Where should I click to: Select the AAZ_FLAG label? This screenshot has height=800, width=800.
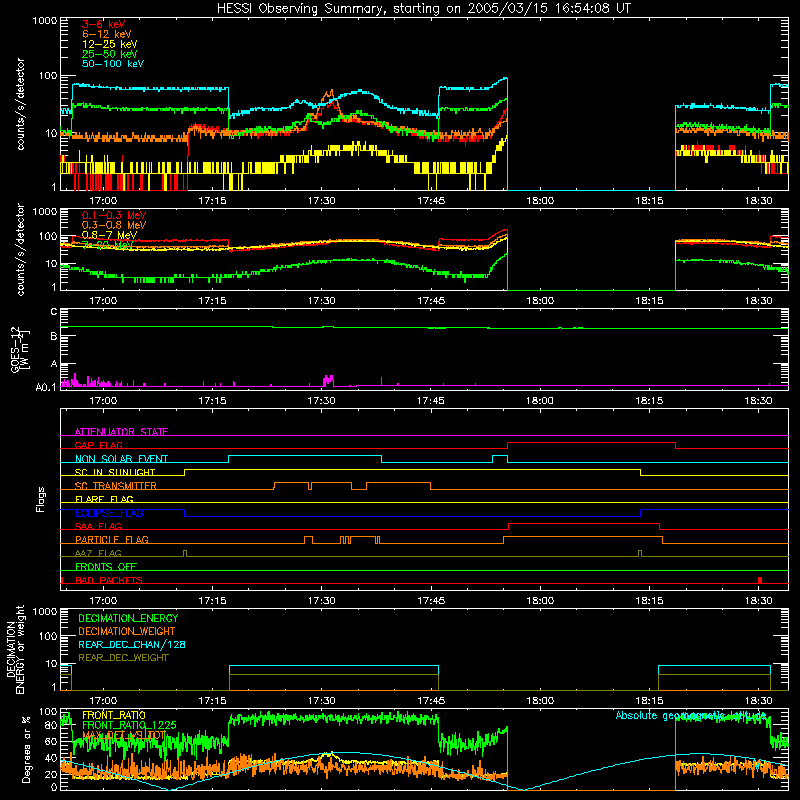click(x=98, y=553)
